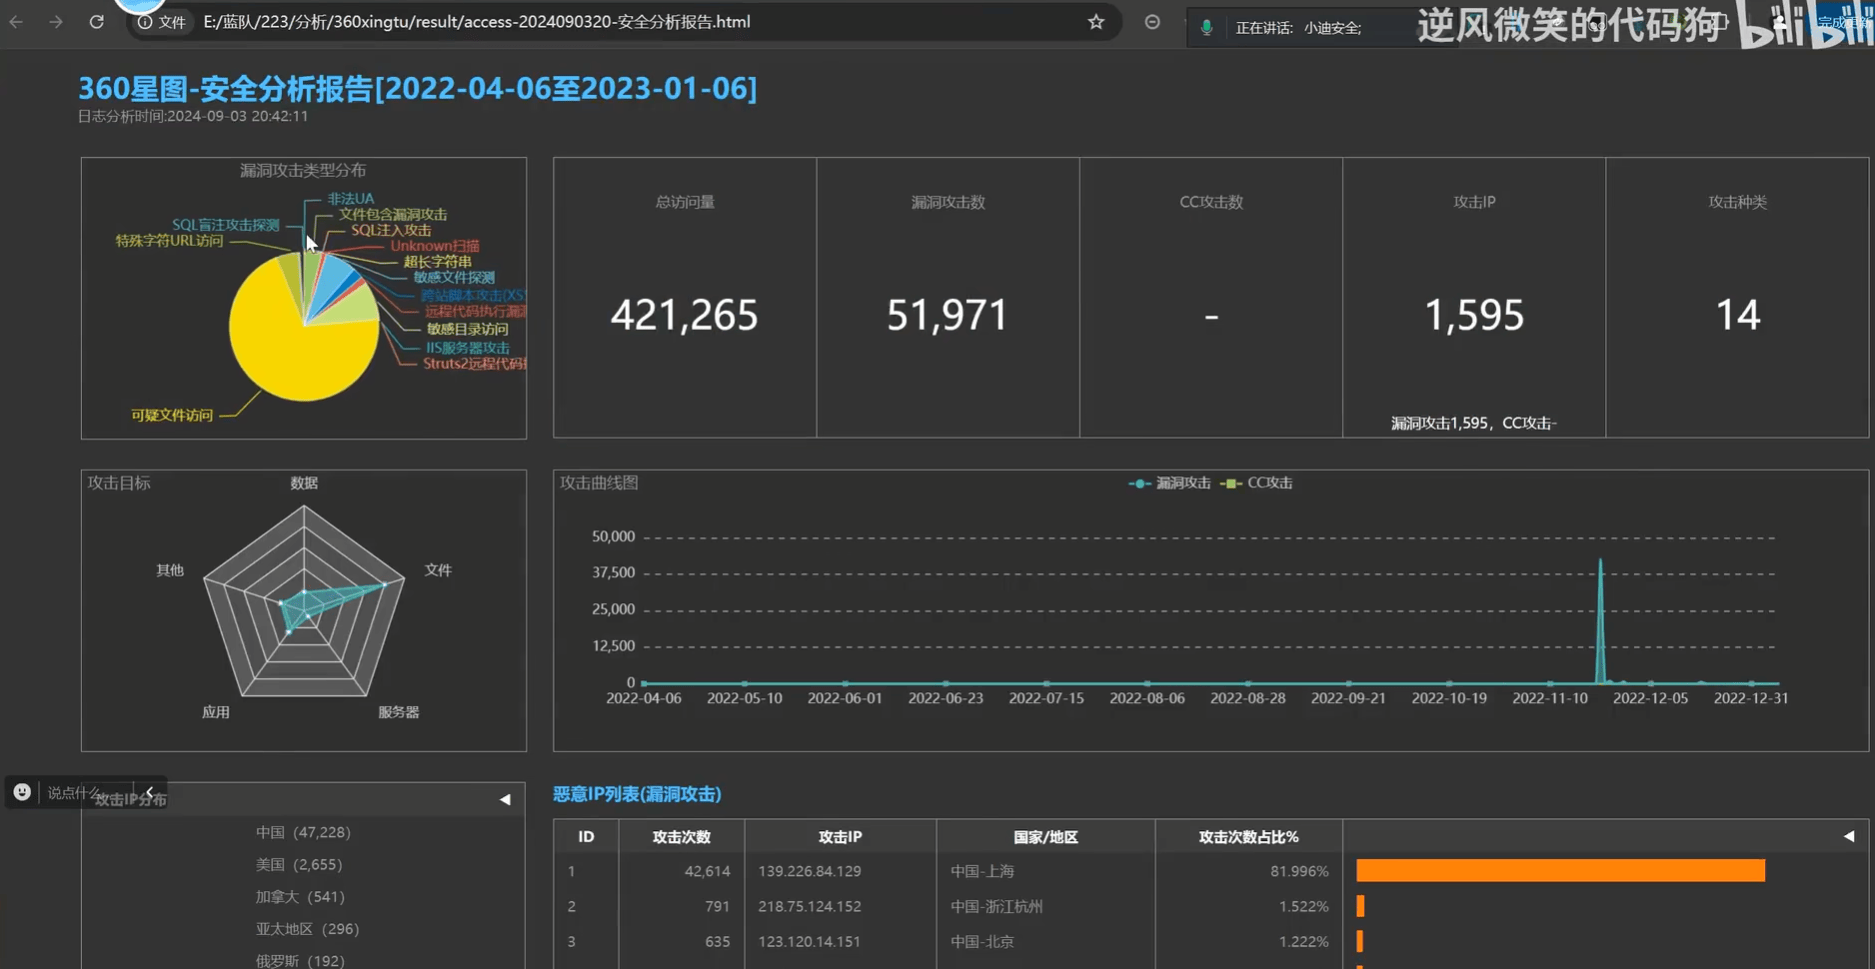Viewport: 1875px width, 969px height.
Task: Sort by the 攻击次数占比% column header
Action: tap(1248, 837)
